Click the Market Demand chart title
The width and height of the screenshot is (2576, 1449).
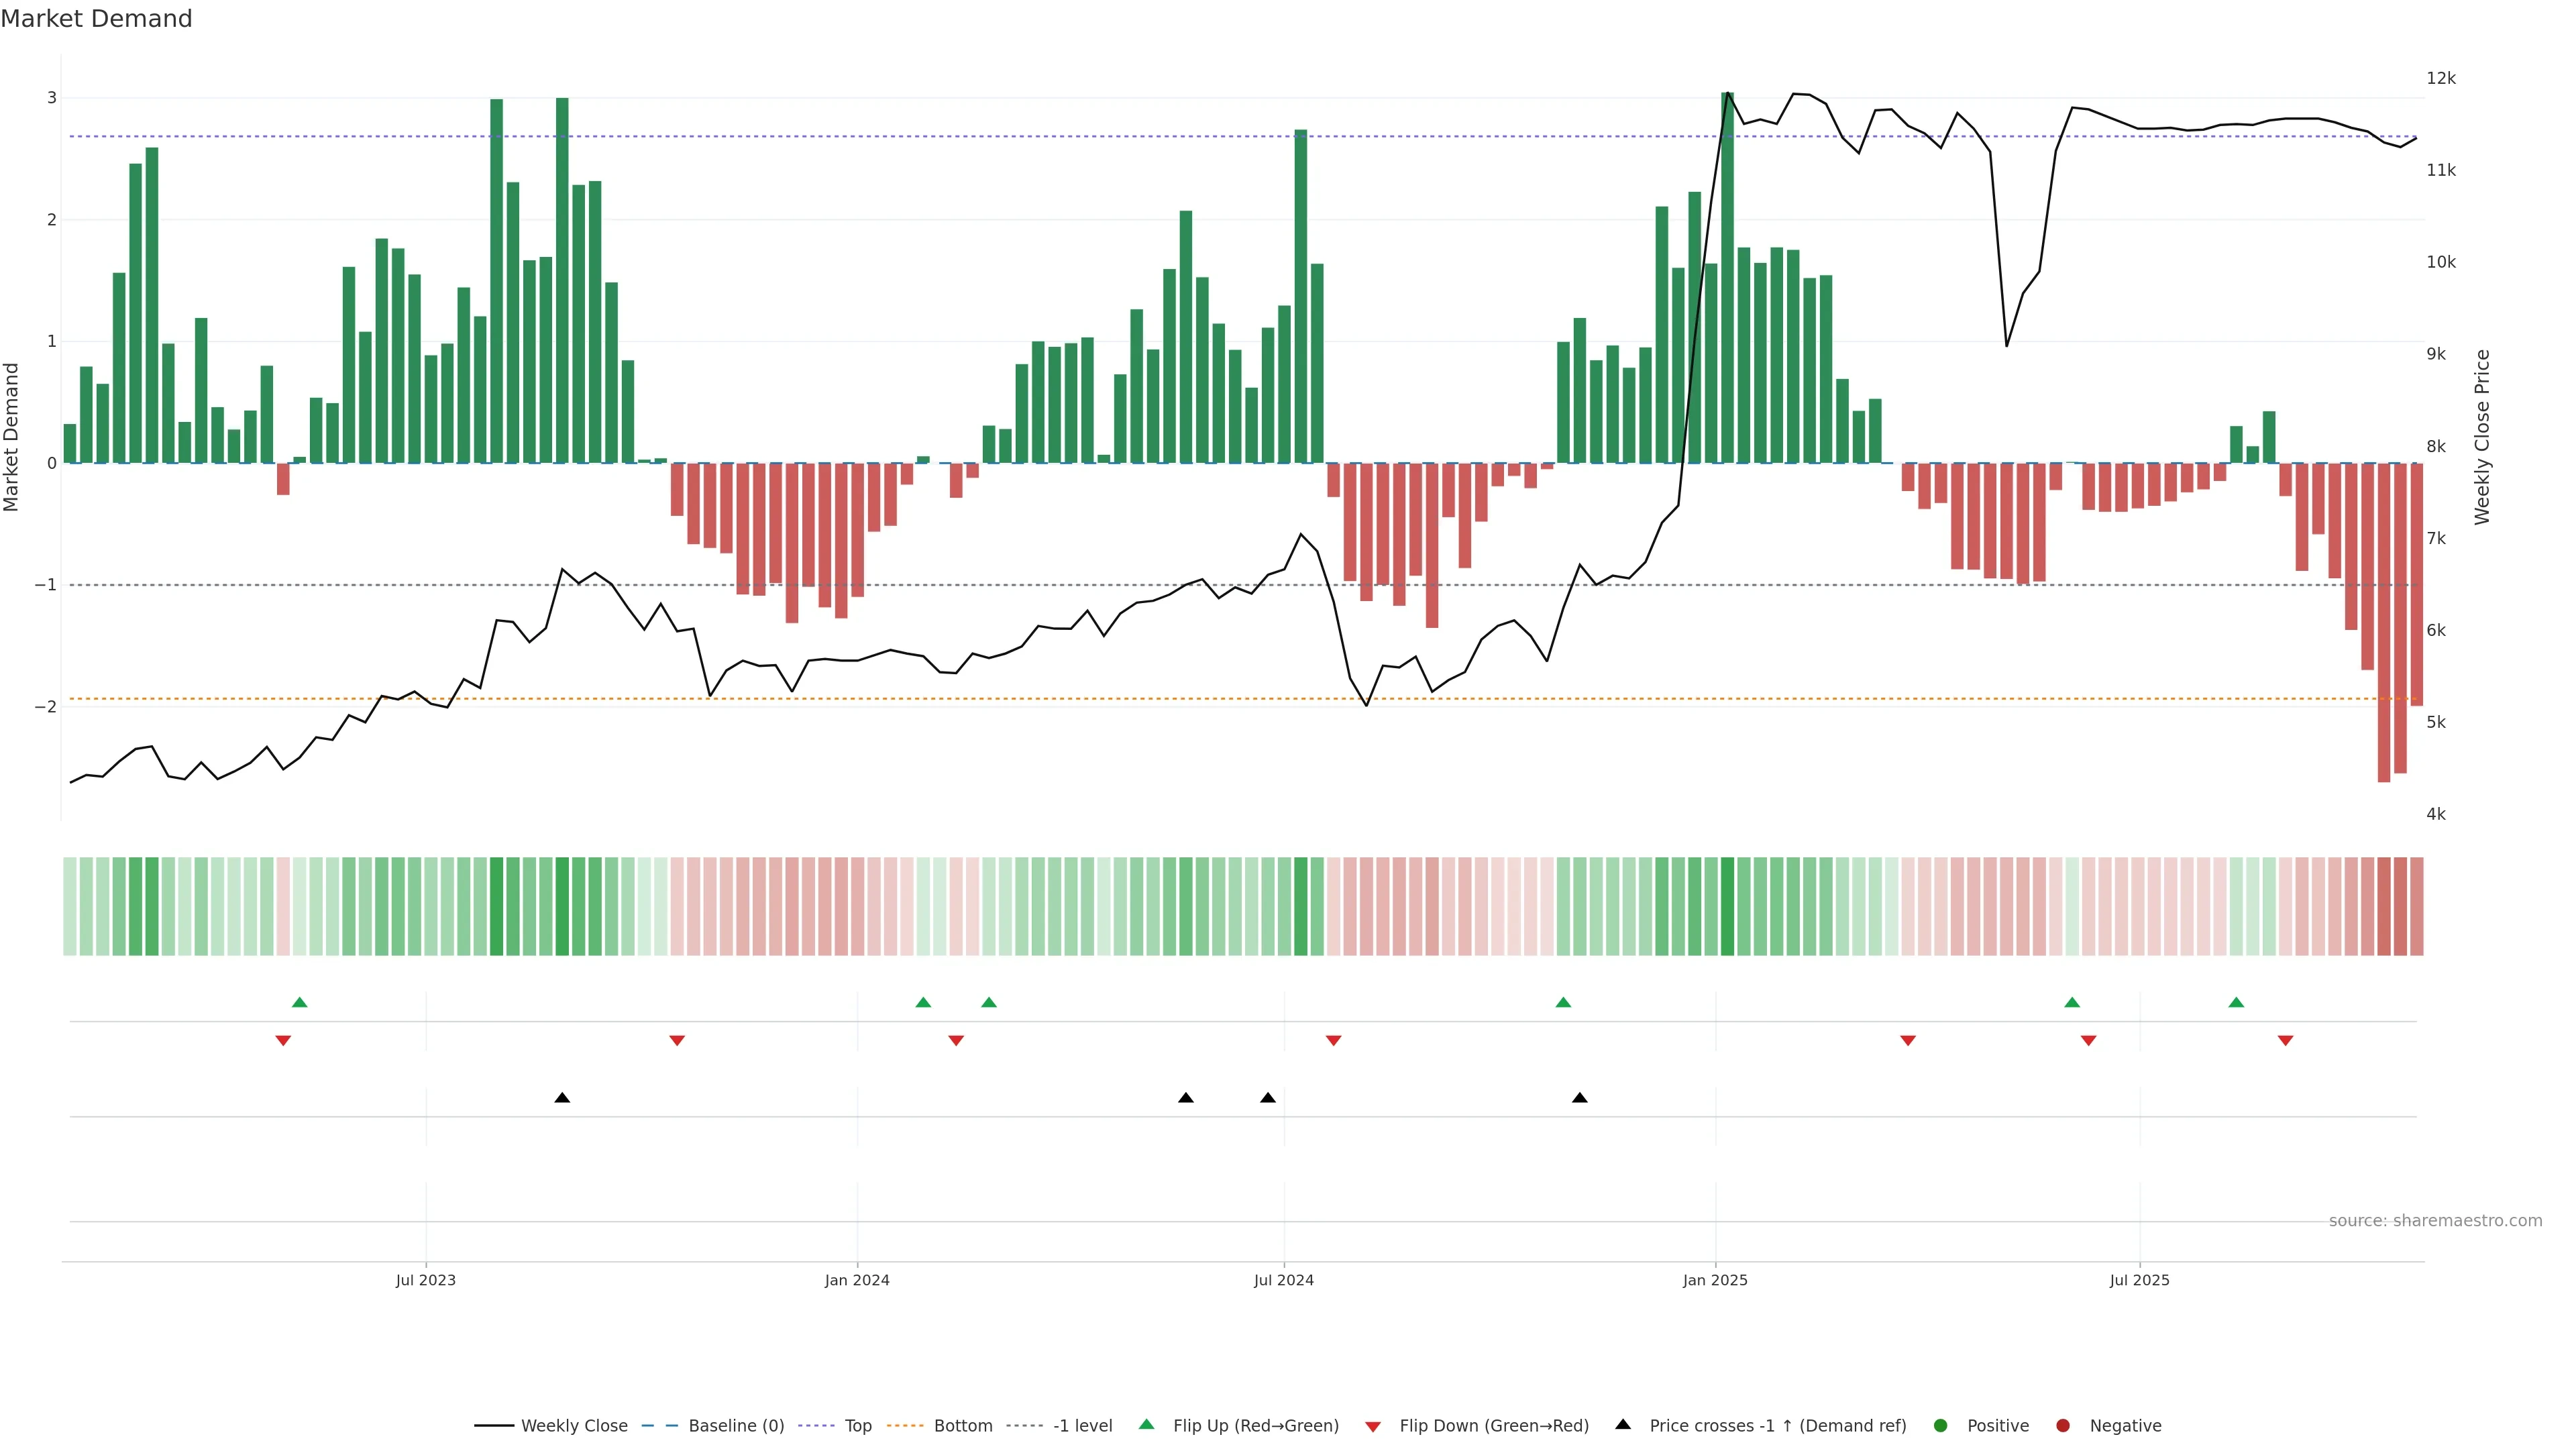coord(96,19)
